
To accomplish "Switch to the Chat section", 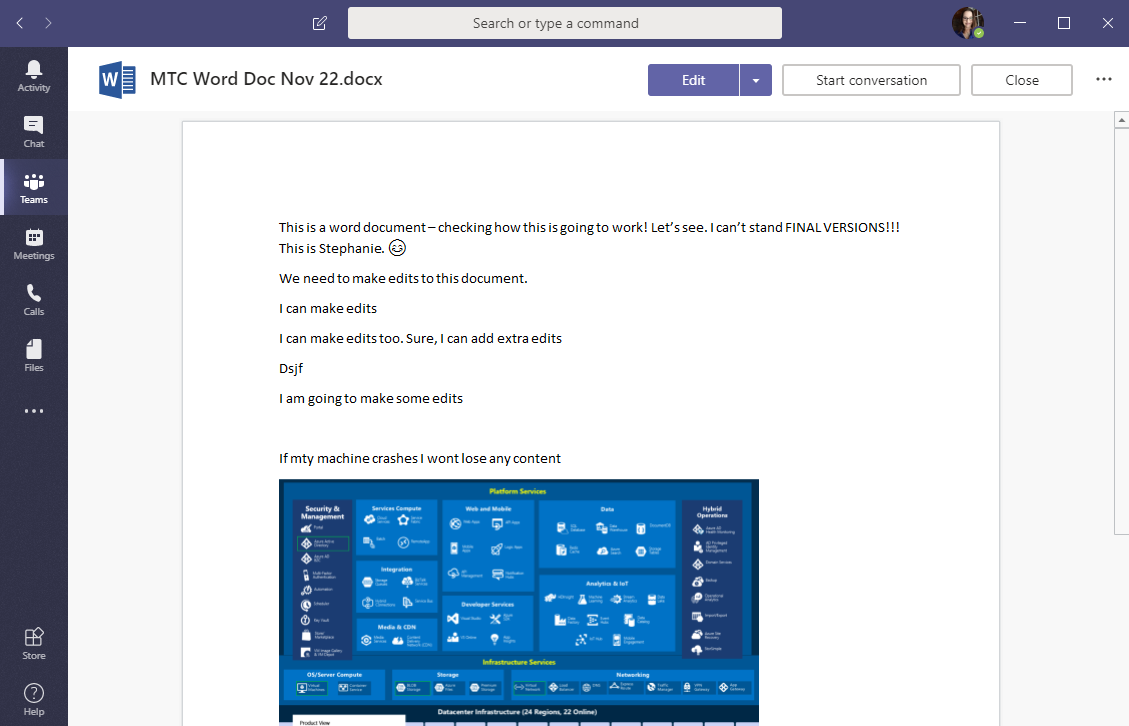I will pos(34,131).
